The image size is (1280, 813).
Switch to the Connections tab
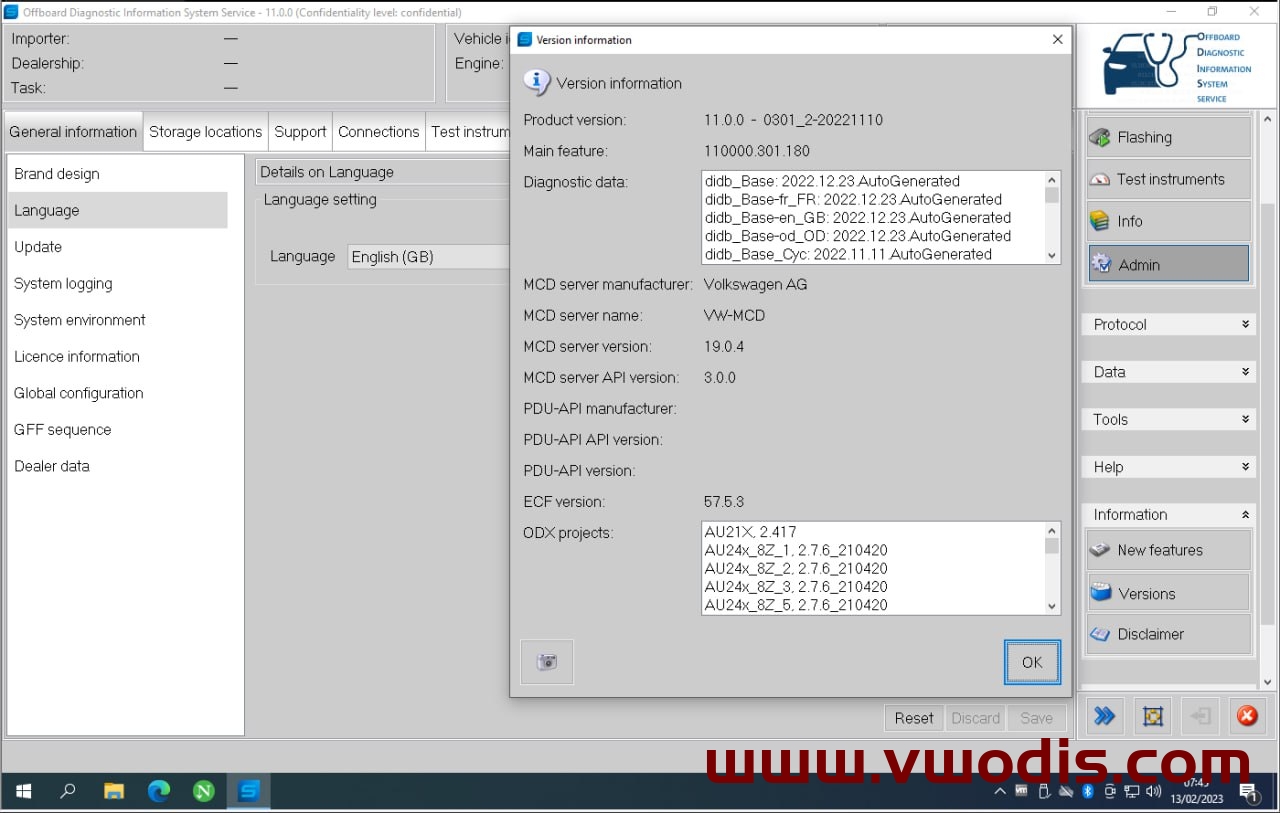378,132
